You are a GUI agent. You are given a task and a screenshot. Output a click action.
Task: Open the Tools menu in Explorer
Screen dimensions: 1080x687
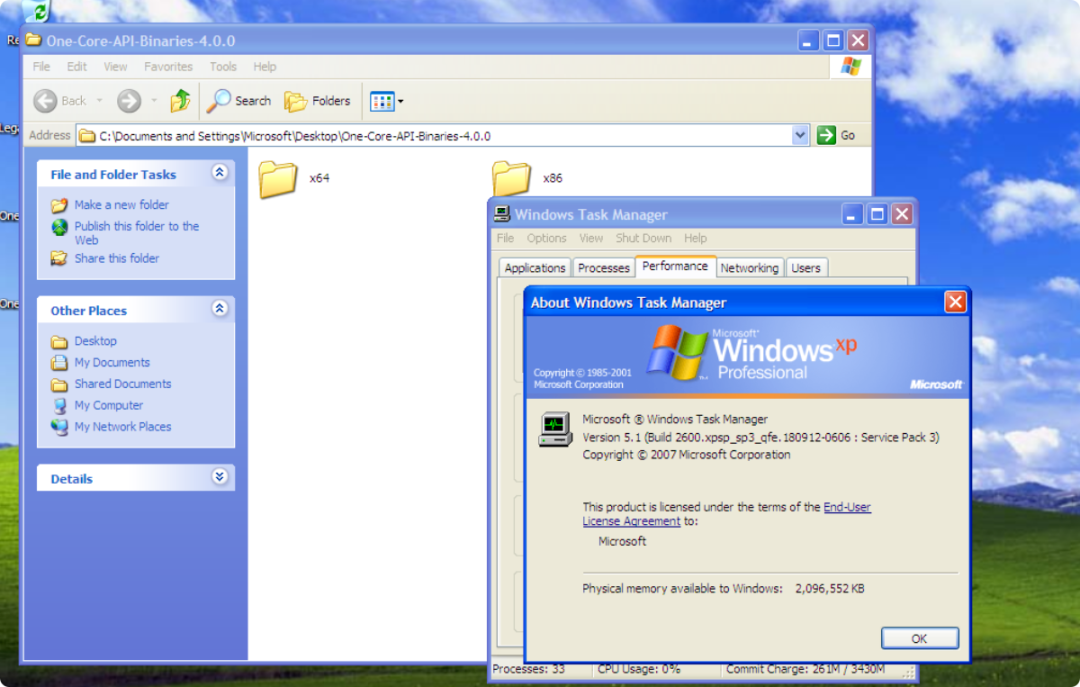pos(223,67)
